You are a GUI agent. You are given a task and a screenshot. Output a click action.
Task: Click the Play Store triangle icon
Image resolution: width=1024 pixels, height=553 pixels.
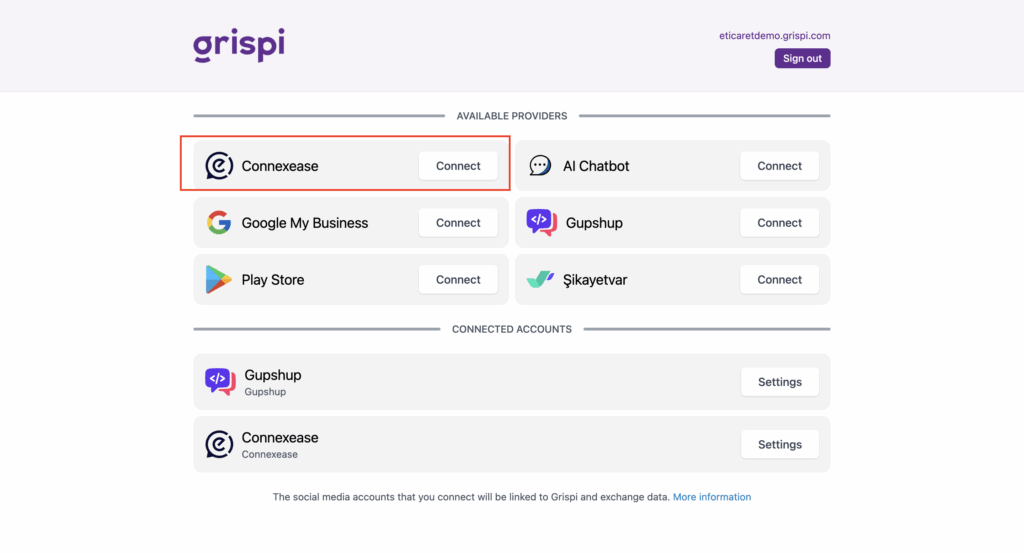[x=218, y=279]
